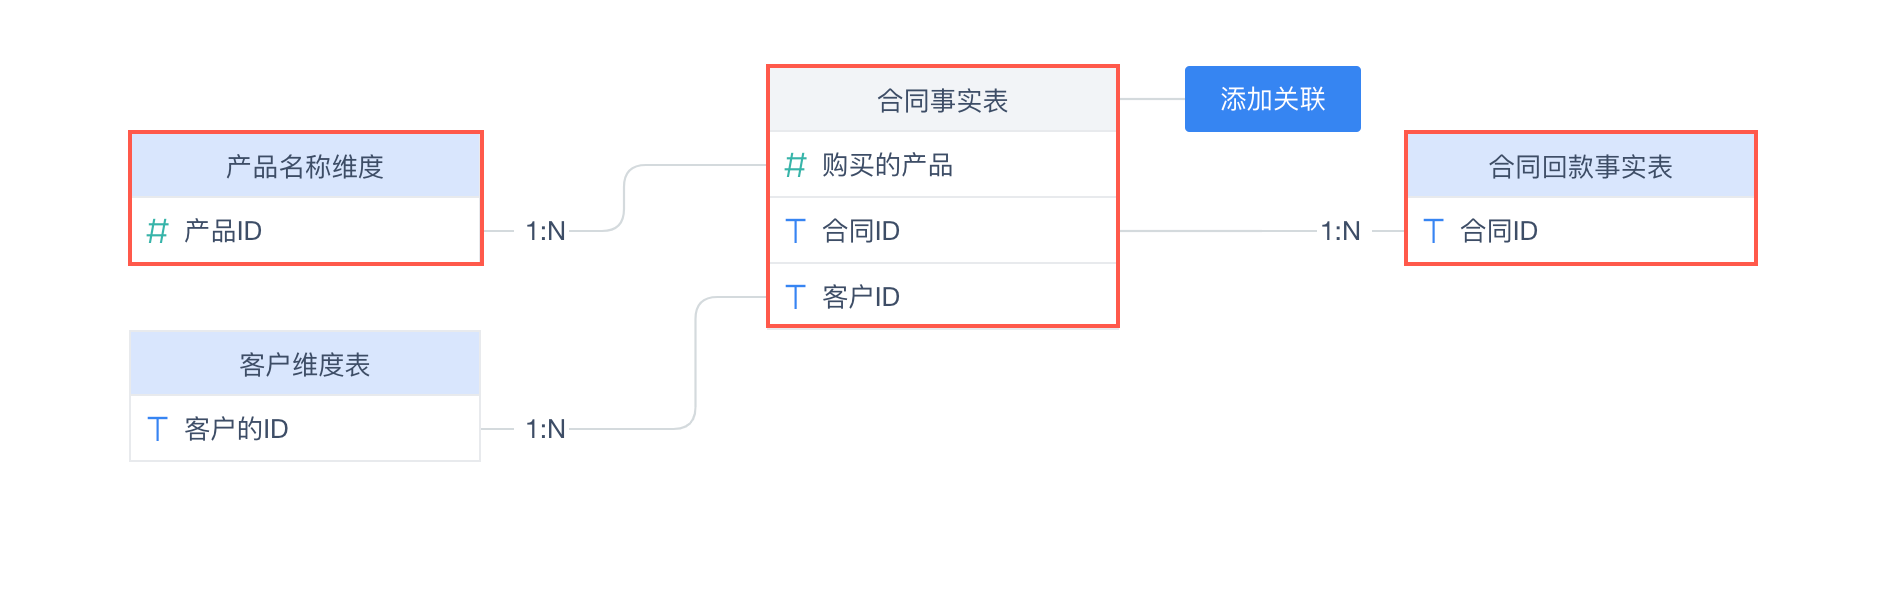This screenshot has height=610, width=1890.
Task: Click the numeric type icon beside 产品ID
Action: [157, 231]
